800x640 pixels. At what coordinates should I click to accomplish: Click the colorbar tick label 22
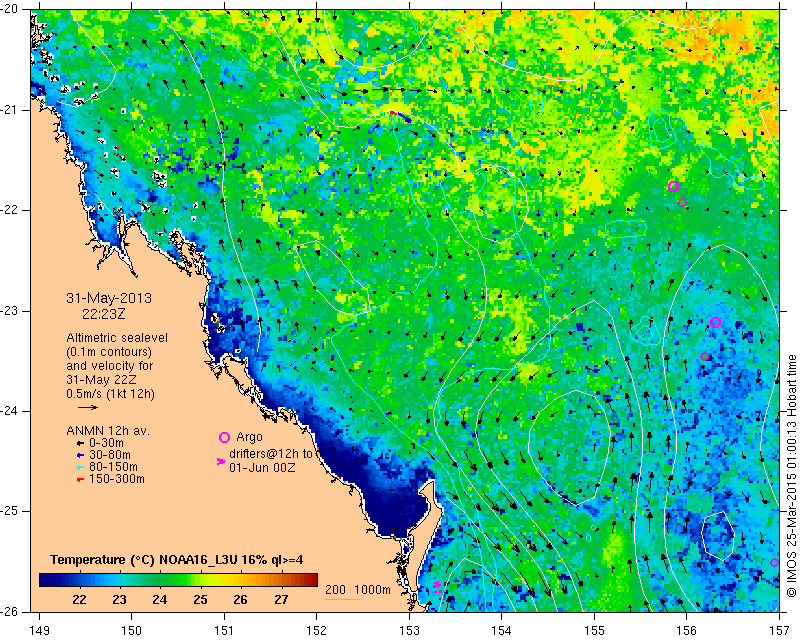tap(79, 599)
